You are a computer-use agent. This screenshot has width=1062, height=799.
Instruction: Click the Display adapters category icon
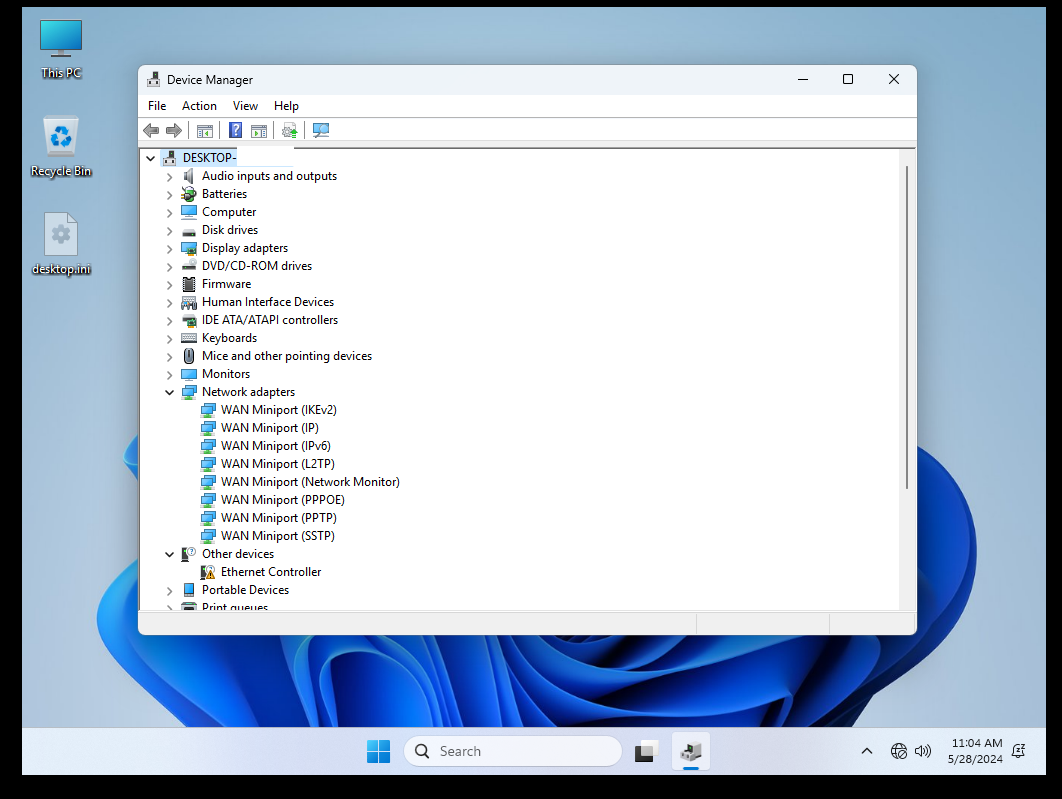[x=189, y=249]
